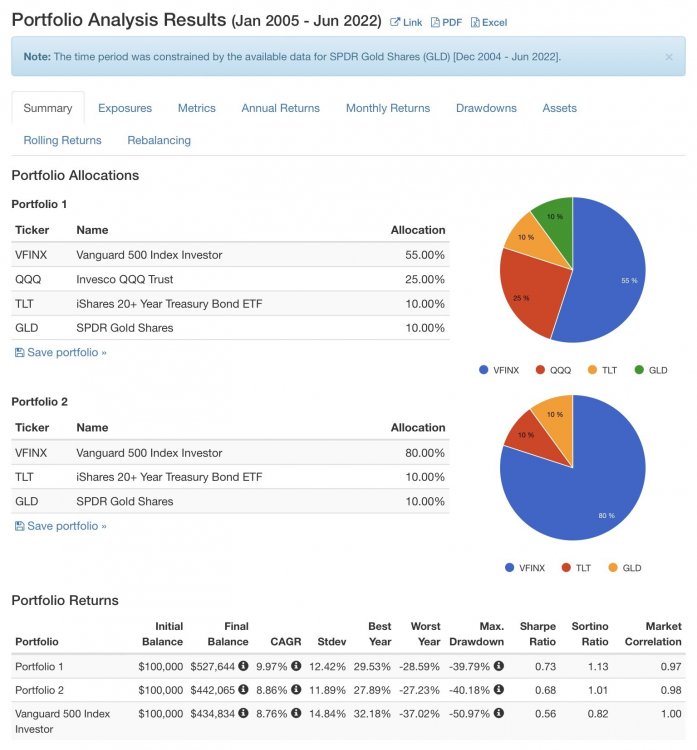Download results as Excel
The width and height of the screenshot is (697, 750).
pyautogui.click(x=488, y=22)
